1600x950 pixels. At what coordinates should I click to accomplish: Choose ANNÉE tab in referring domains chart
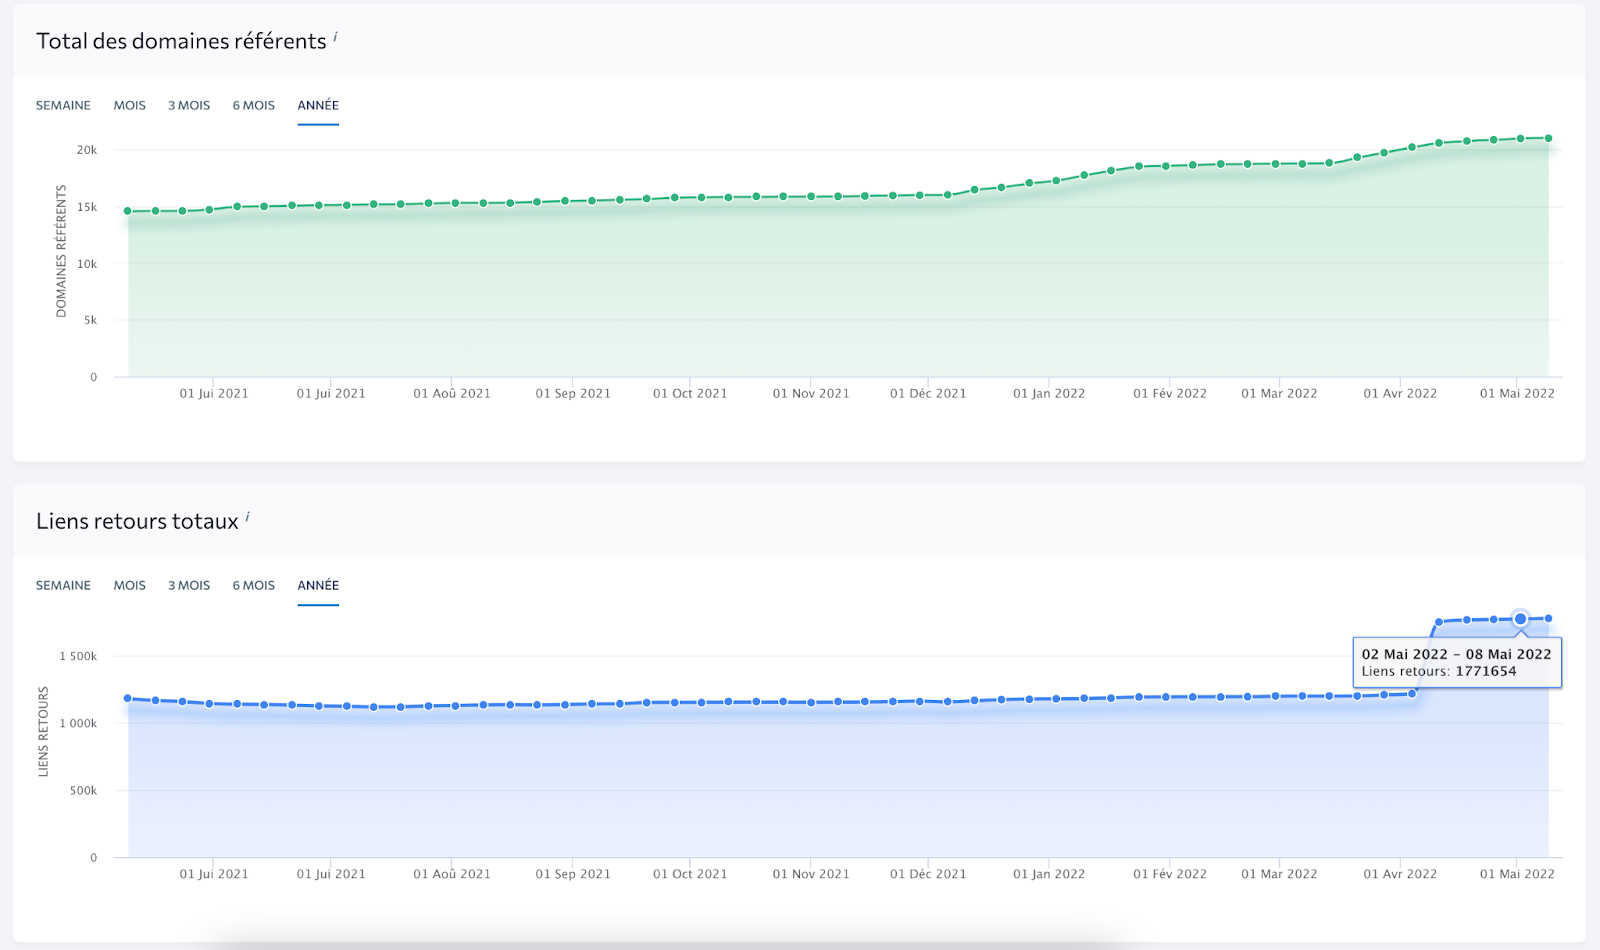pyautogui.click(x=318, y=105)
